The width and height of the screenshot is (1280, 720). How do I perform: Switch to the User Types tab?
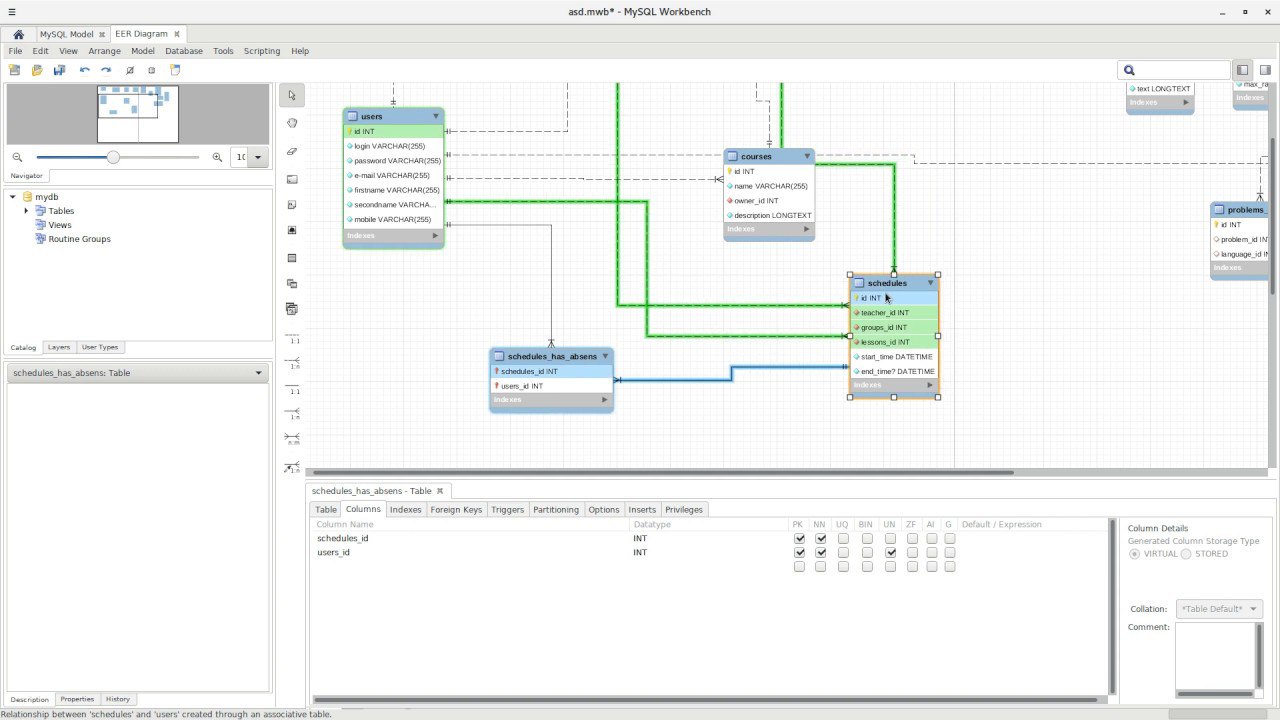[x=100, y=347]
